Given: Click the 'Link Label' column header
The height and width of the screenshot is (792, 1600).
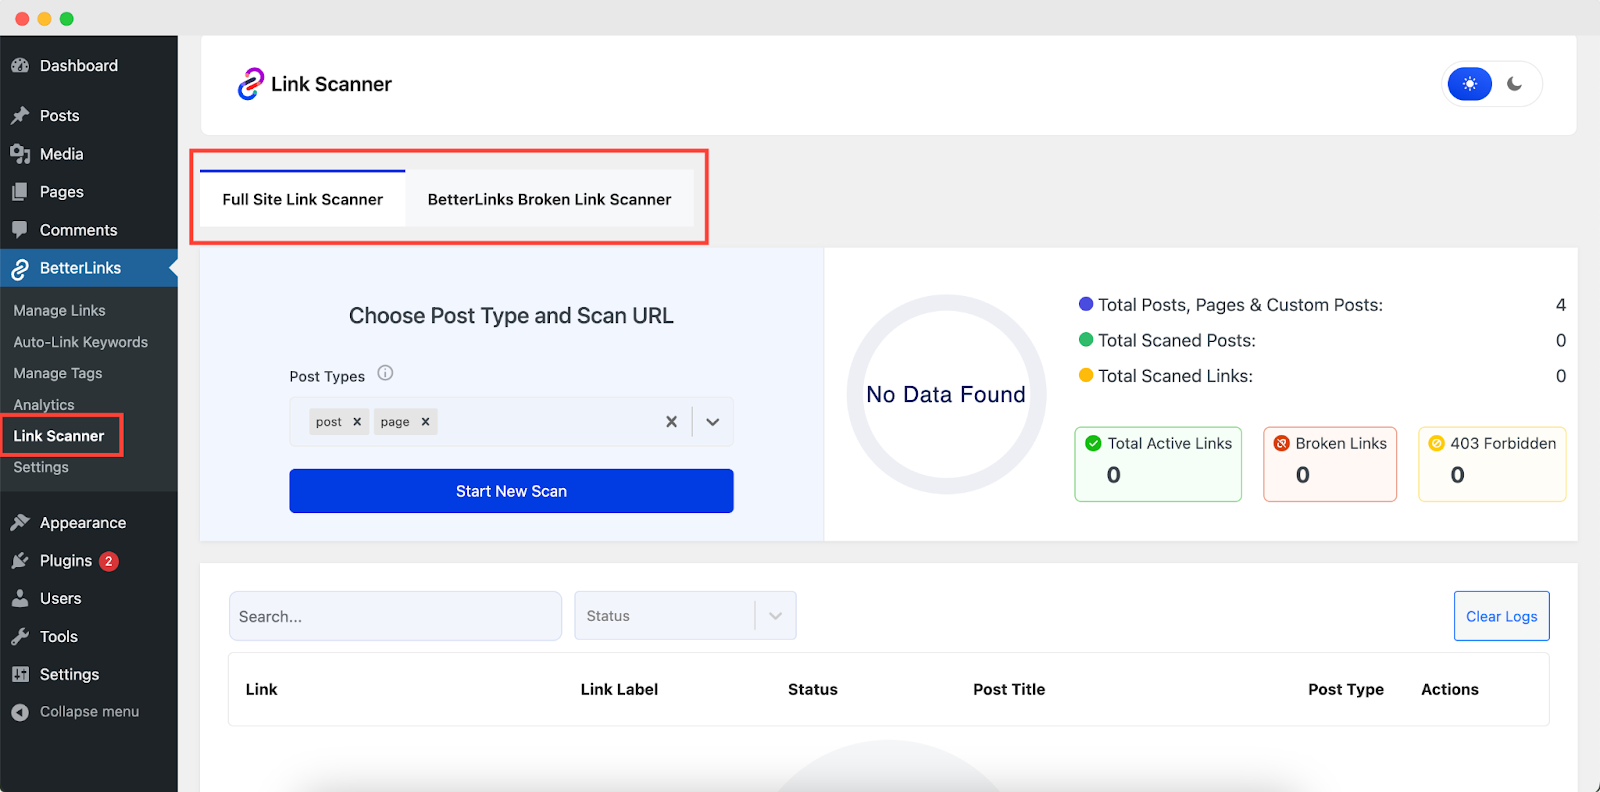Looking at the screenshot, I should tap(619, 690).
